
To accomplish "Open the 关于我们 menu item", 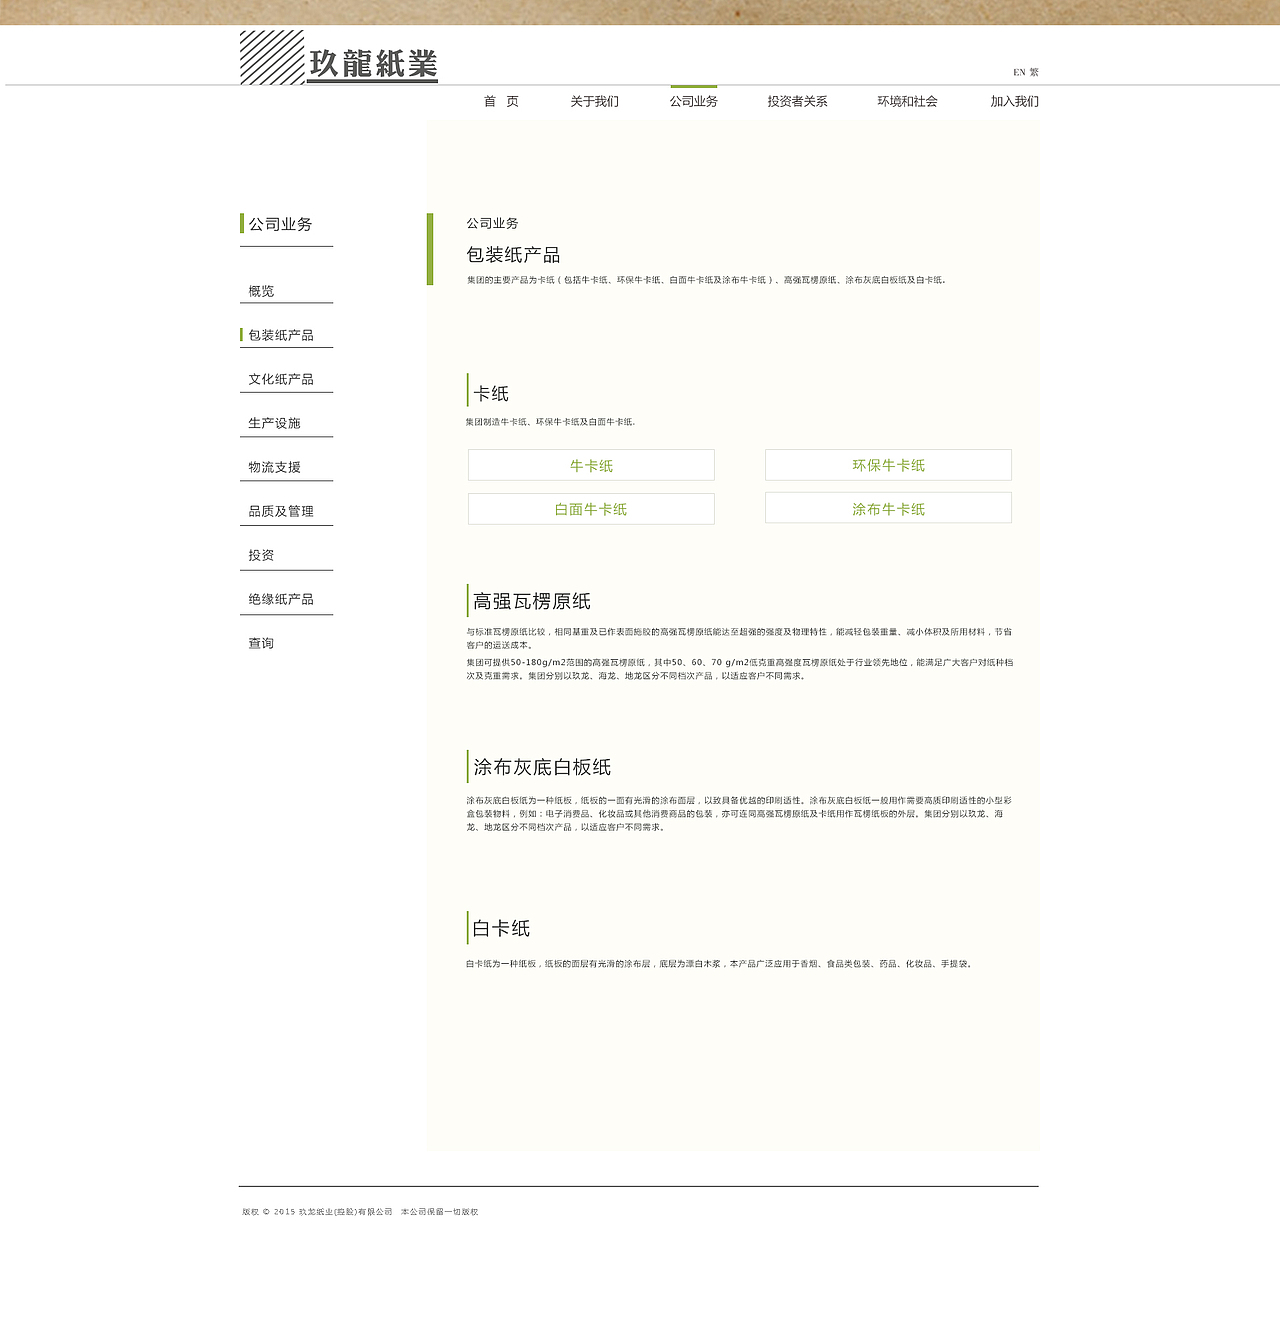I will tap(594, 102).
